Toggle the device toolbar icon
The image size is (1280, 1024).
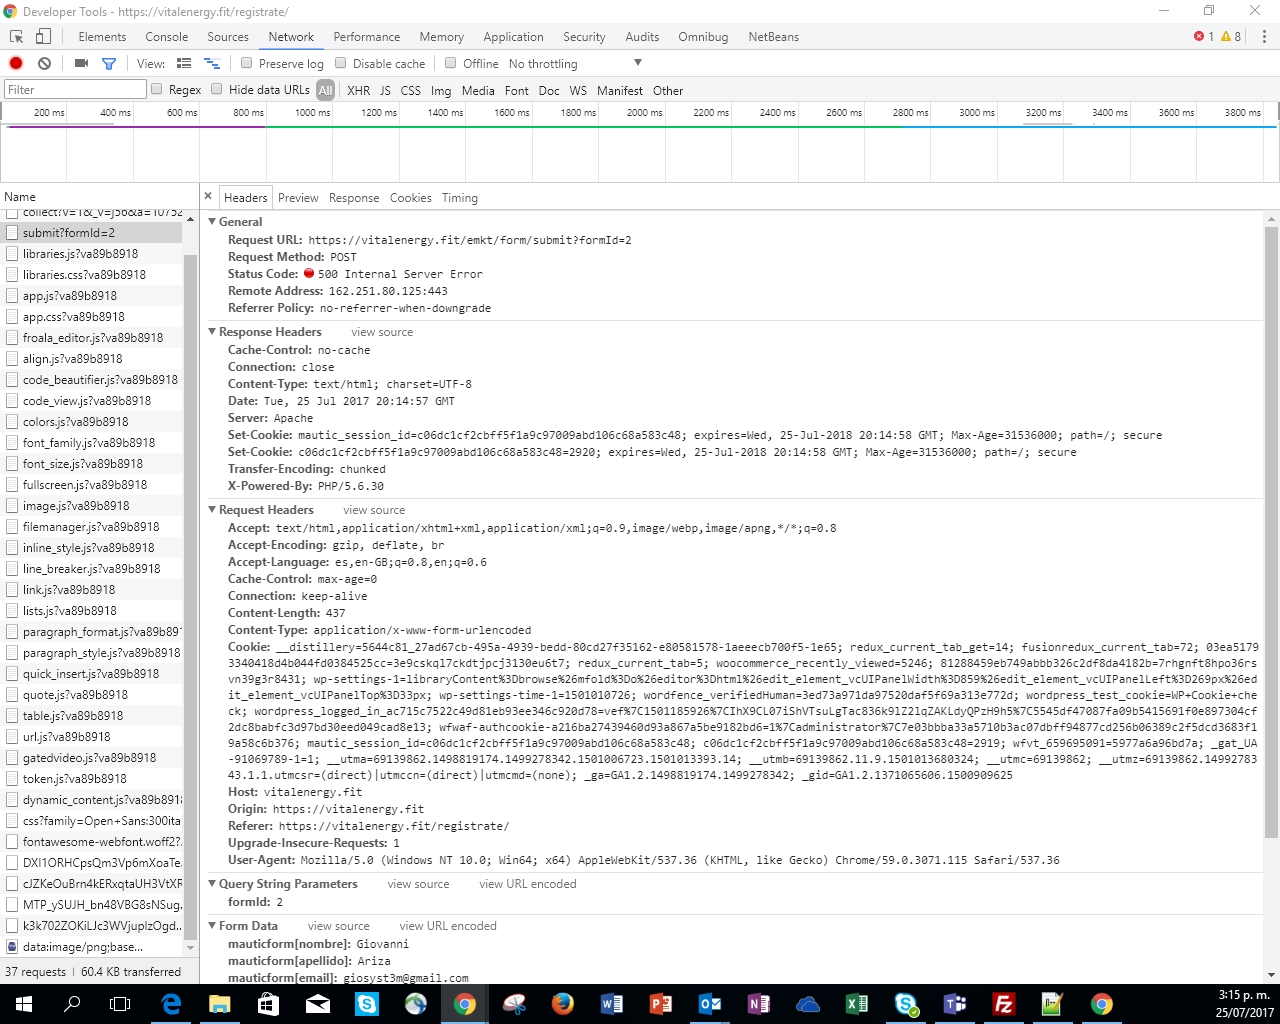tap(43, 37)
